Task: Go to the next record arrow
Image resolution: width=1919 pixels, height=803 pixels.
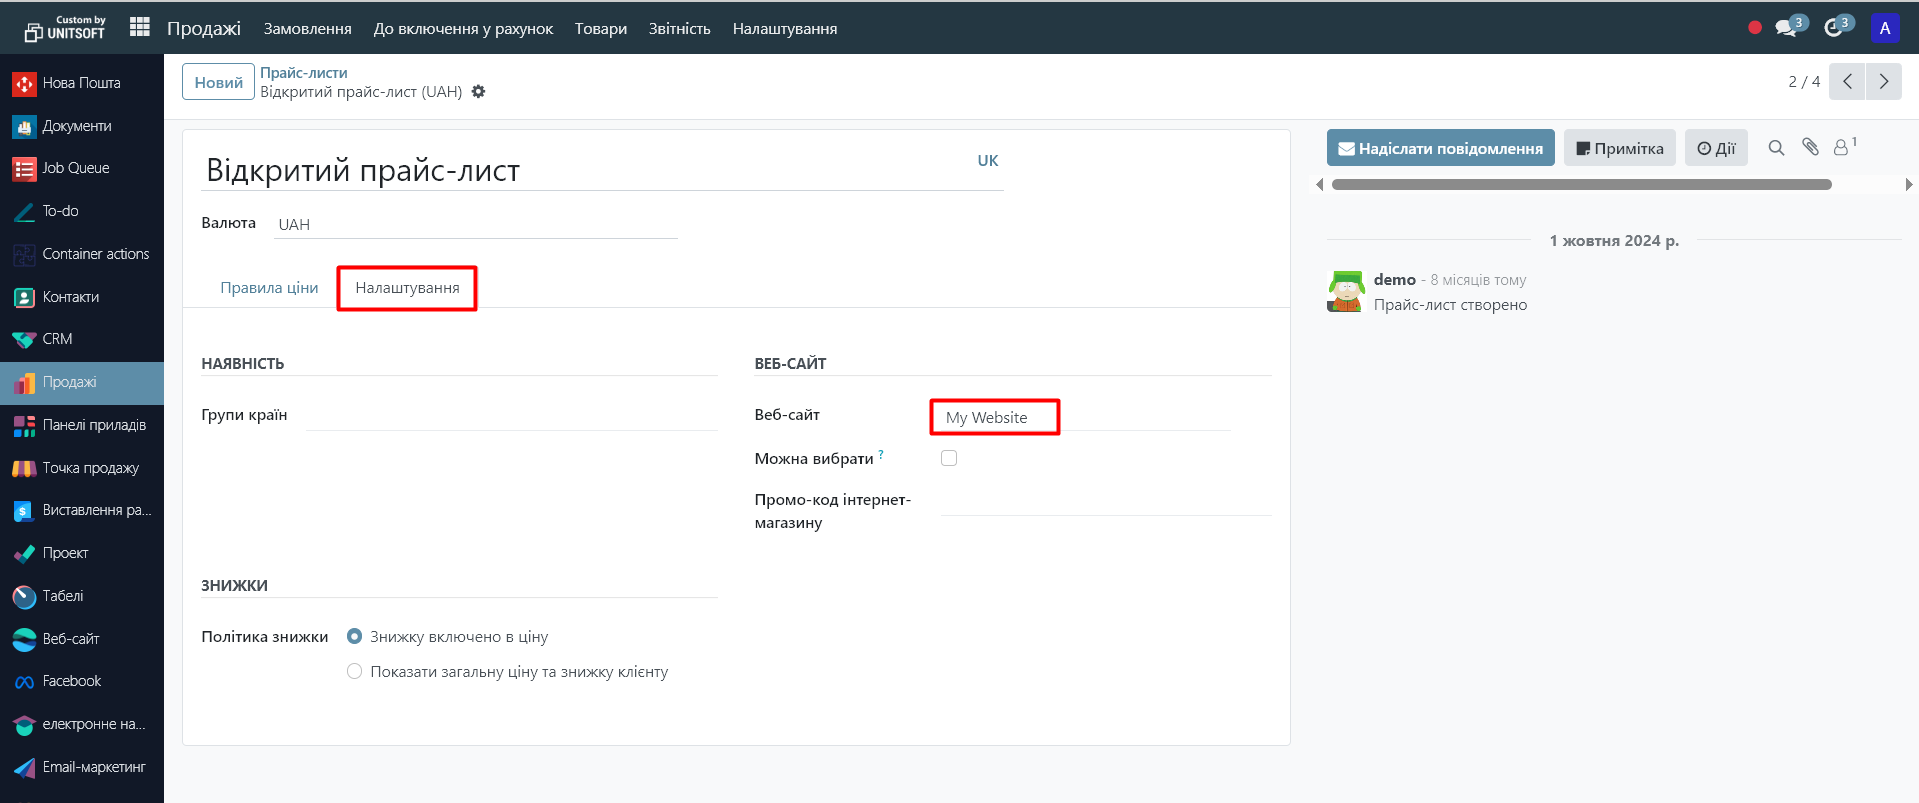Action: point(1883,82)
